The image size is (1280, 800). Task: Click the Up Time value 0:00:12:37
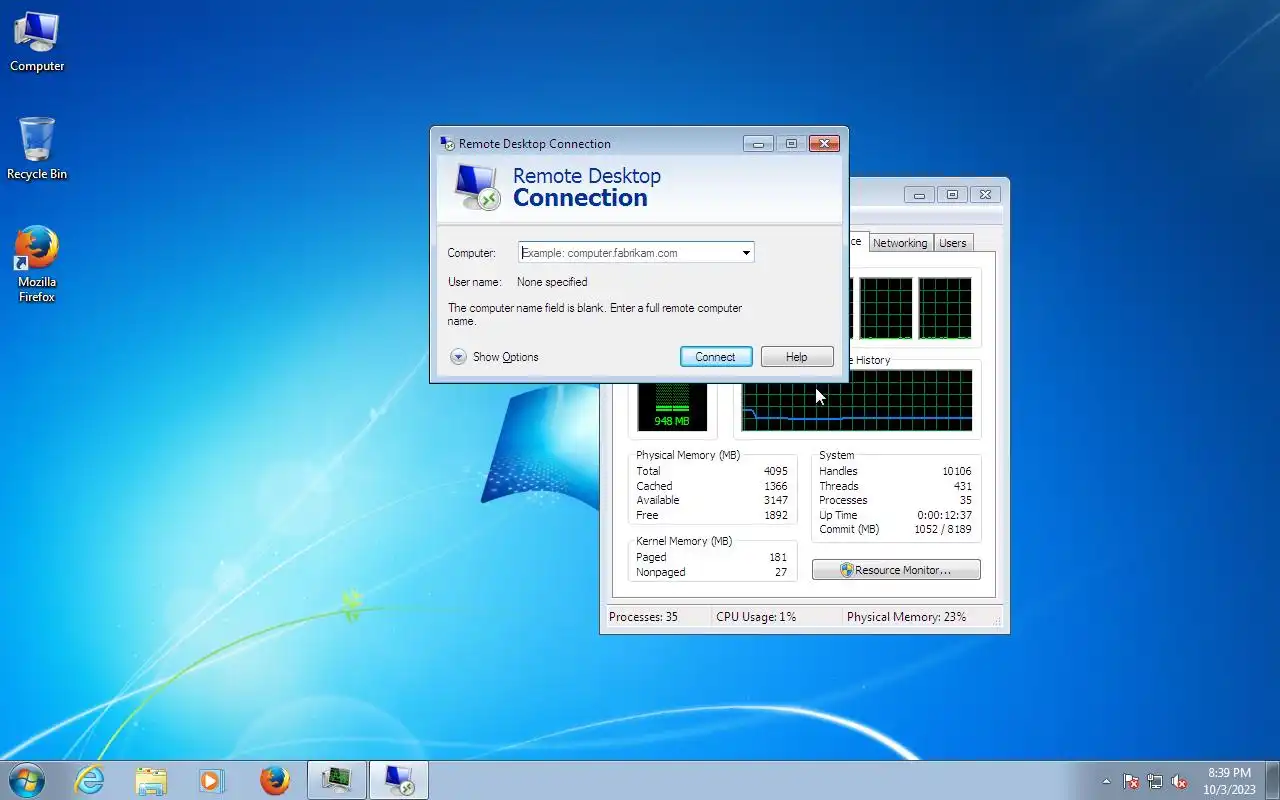pyautogui.click(x=944, y=515)
